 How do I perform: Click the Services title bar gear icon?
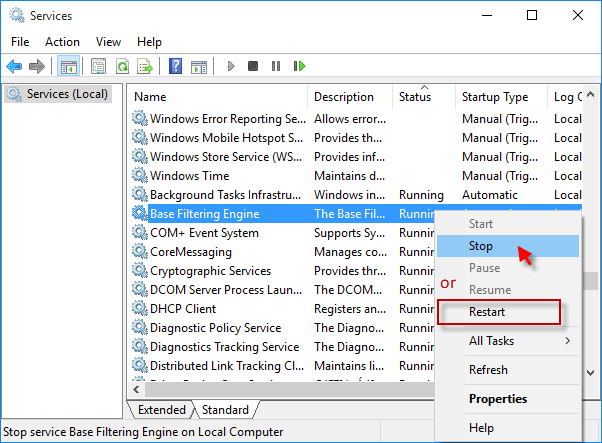17,16
